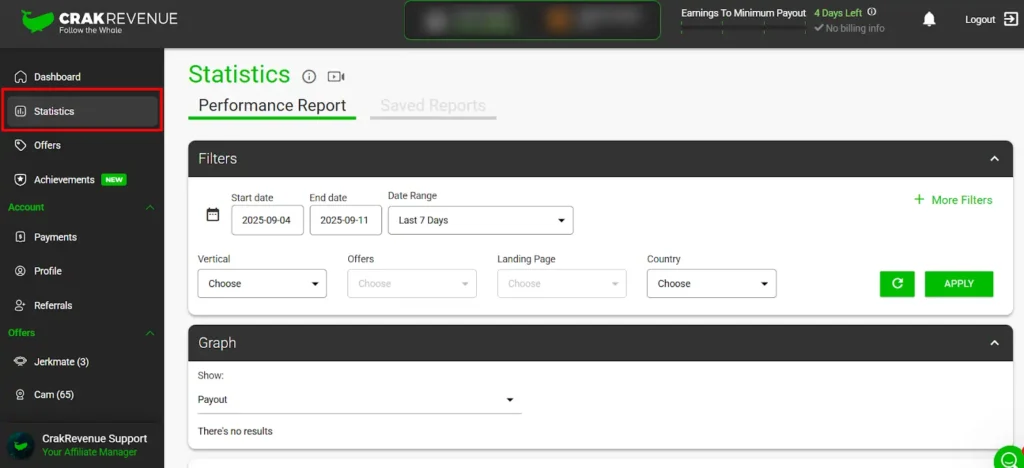1024x468 pixels.
Task: Click the CrakRevenue whale logo
Action: [x=38, y=20]
